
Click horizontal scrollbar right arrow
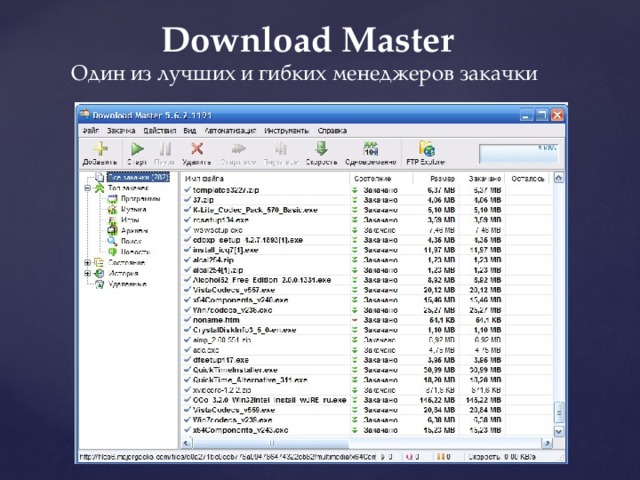547,443
